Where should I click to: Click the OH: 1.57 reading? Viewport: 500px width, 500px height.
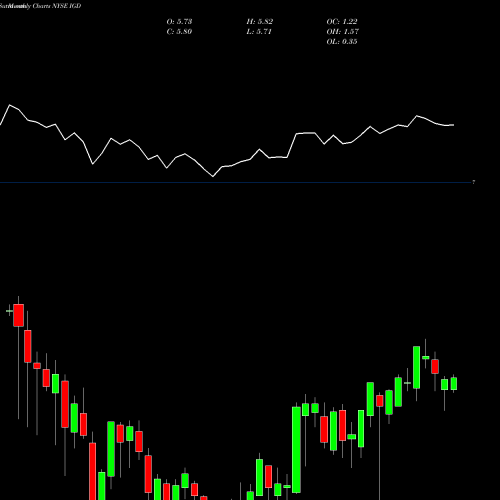tap(343, 32)
